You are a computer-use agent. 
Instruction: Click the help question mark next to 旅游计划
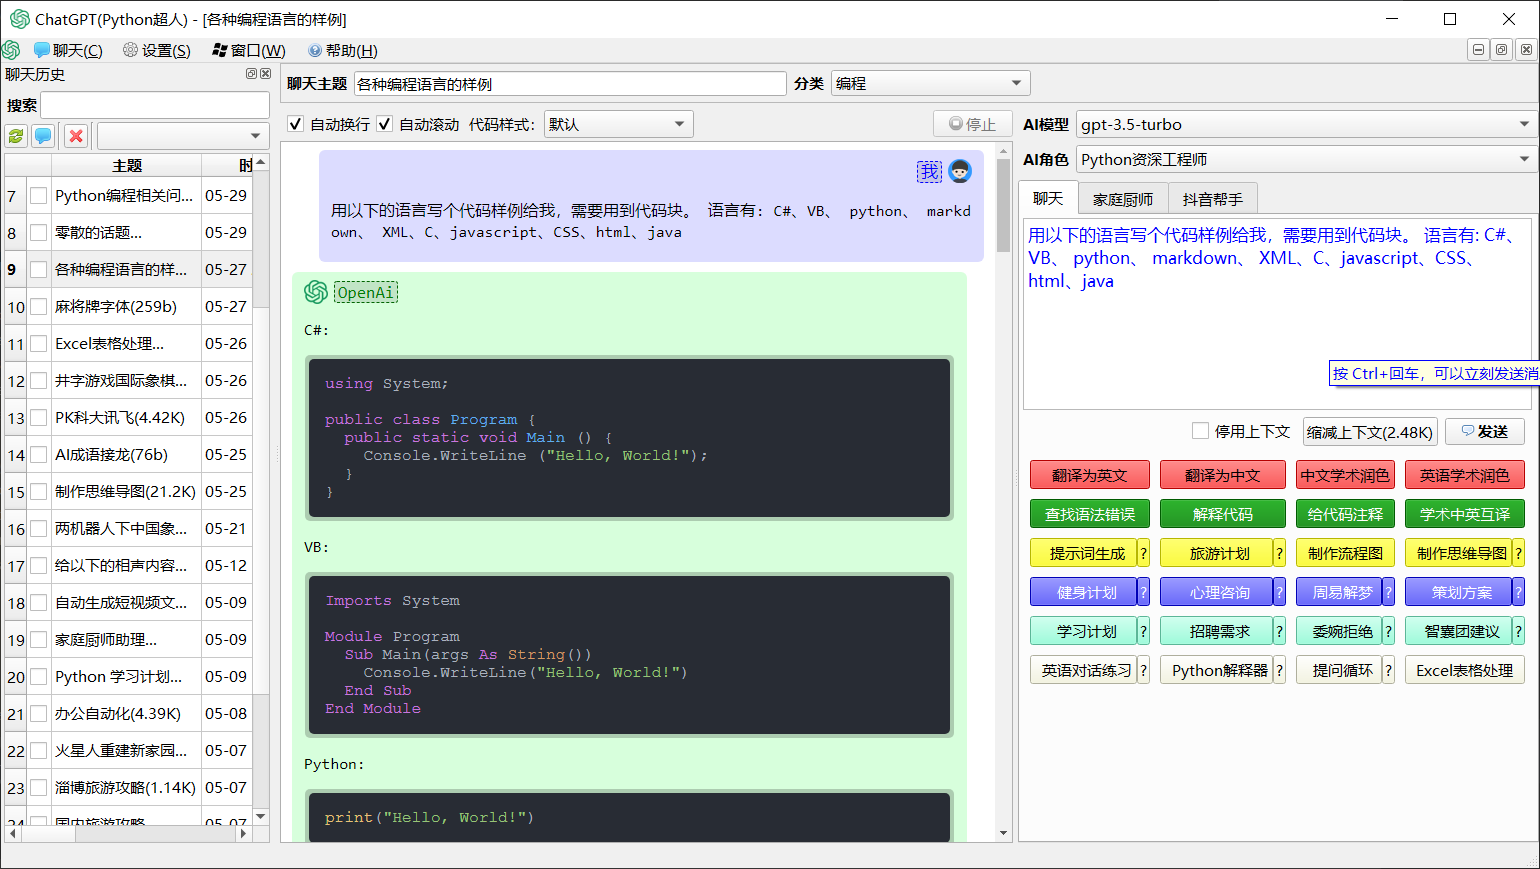click(1279, 553)
